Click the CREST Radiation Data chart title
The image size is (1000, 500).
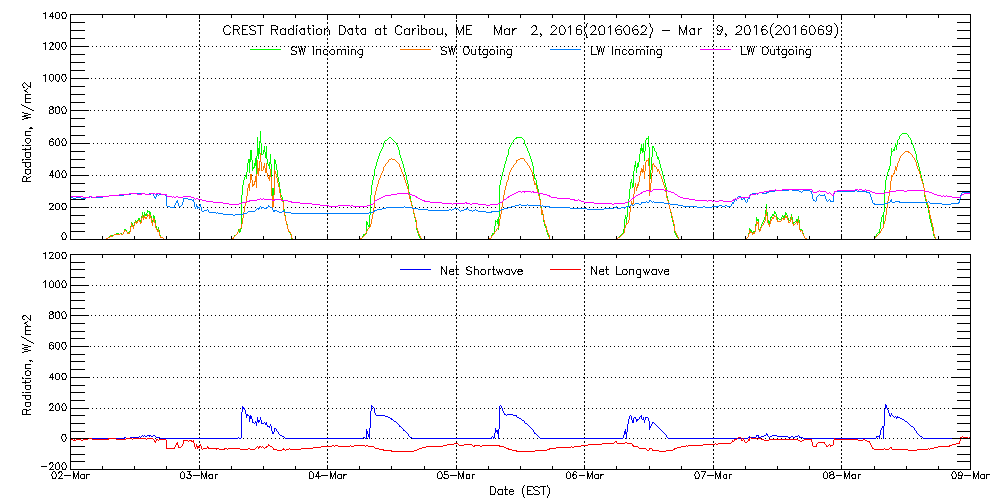530,31
